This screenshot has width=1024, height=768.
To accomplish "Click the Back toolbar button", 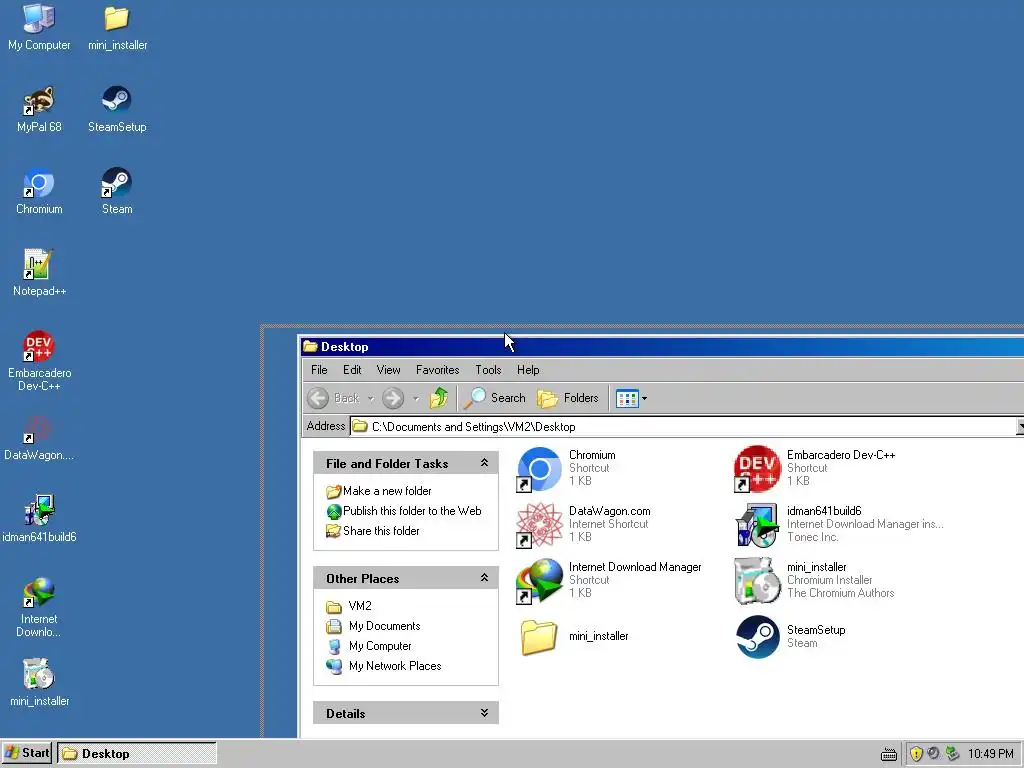I will point(334,398).
